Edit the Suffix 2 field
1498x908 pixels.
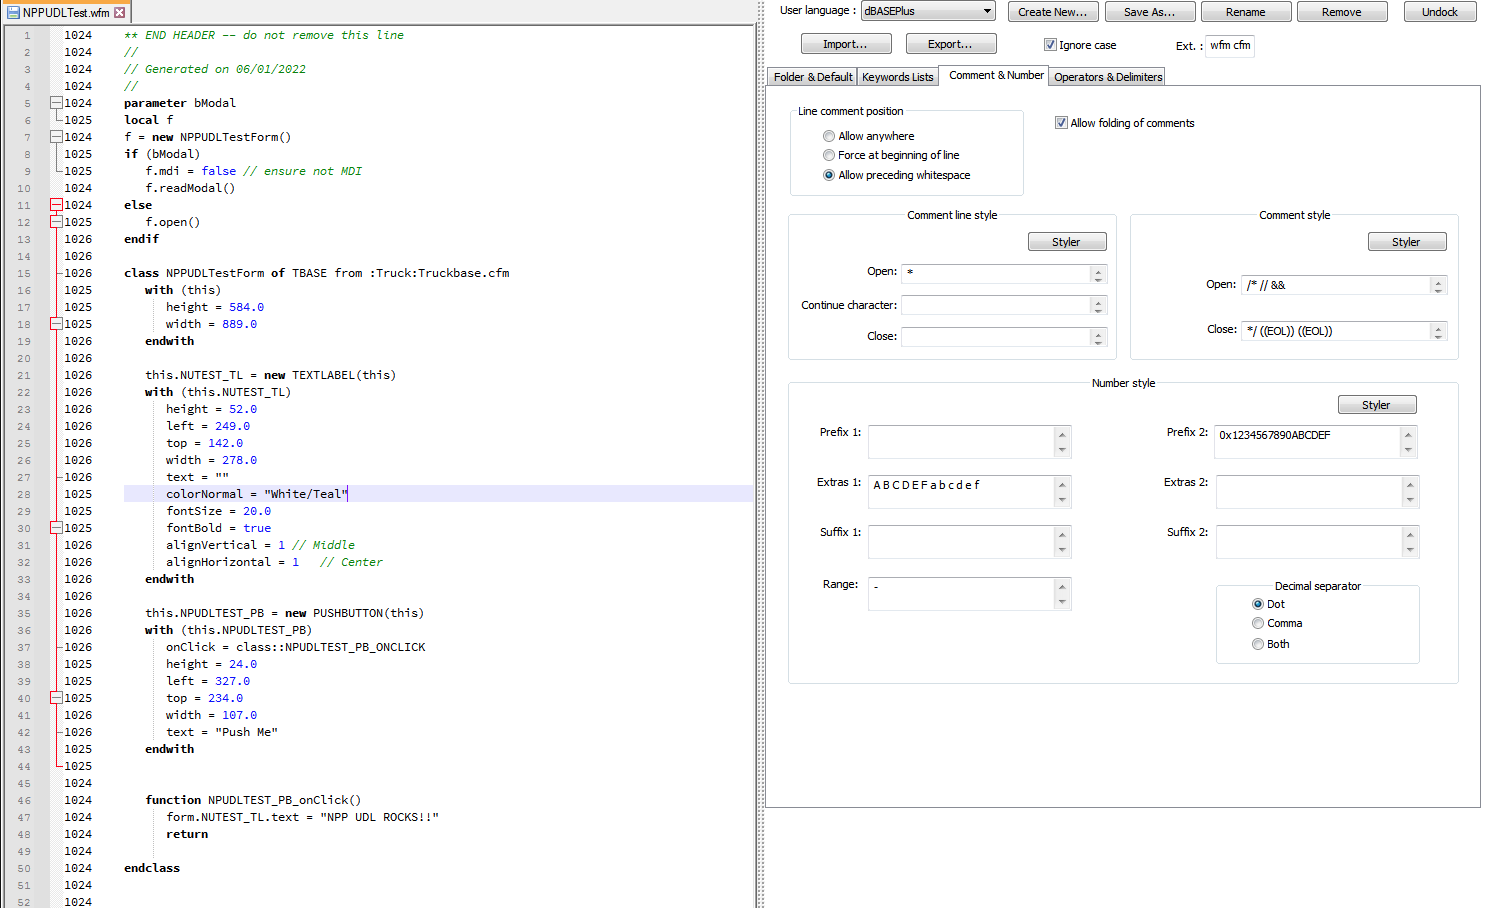[x=1309, y=541]
